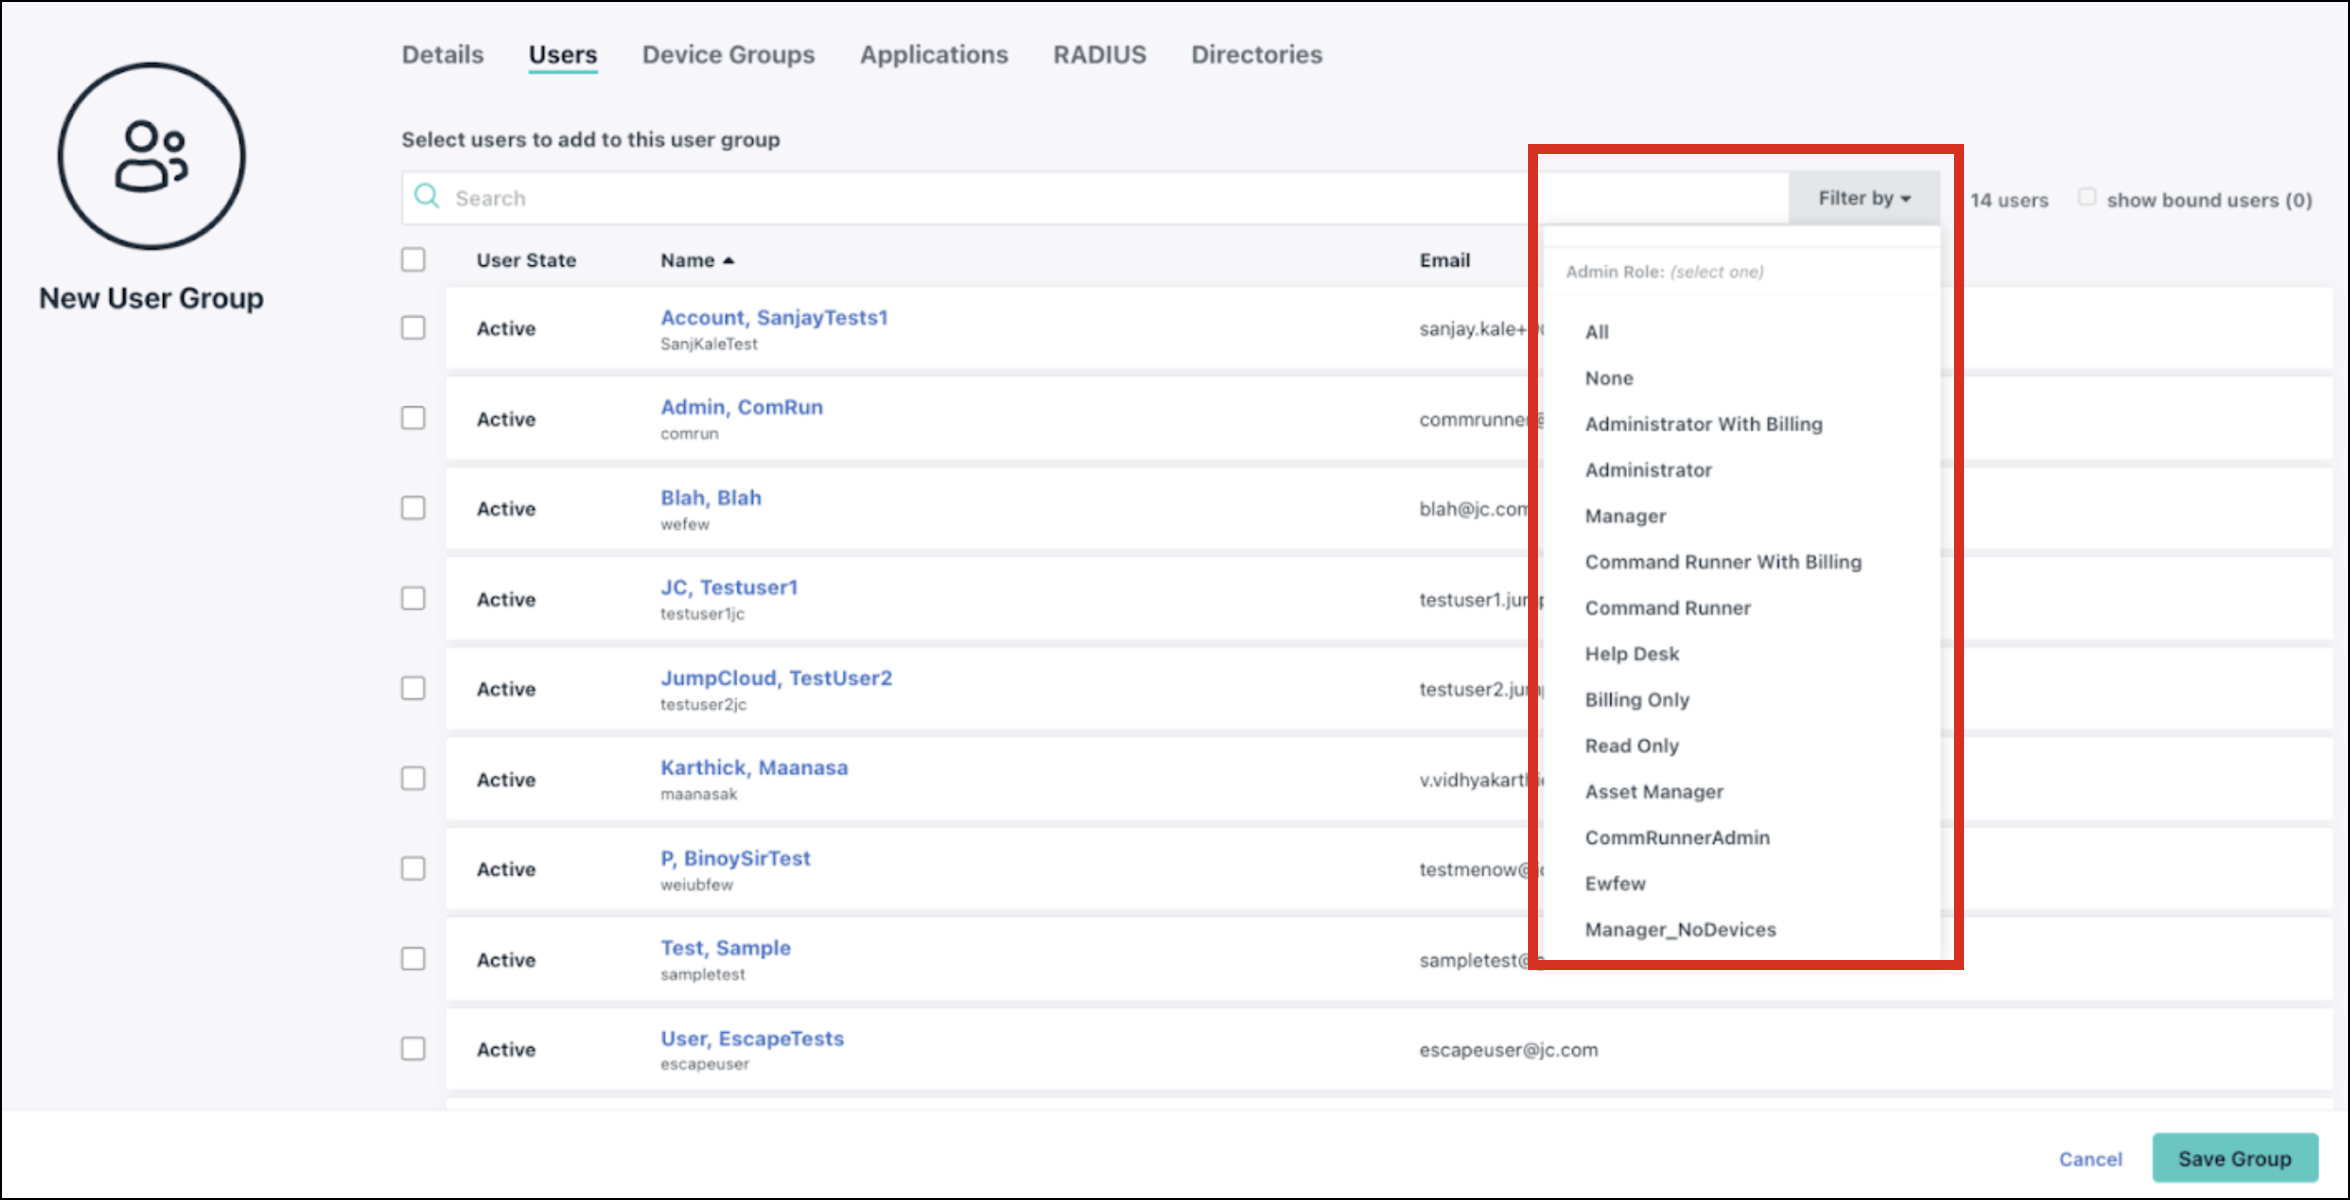The width and height of the screenshot is (2350, 1200).
Task: Select the checkbox for Admin, ComRun
Action: 412,418
